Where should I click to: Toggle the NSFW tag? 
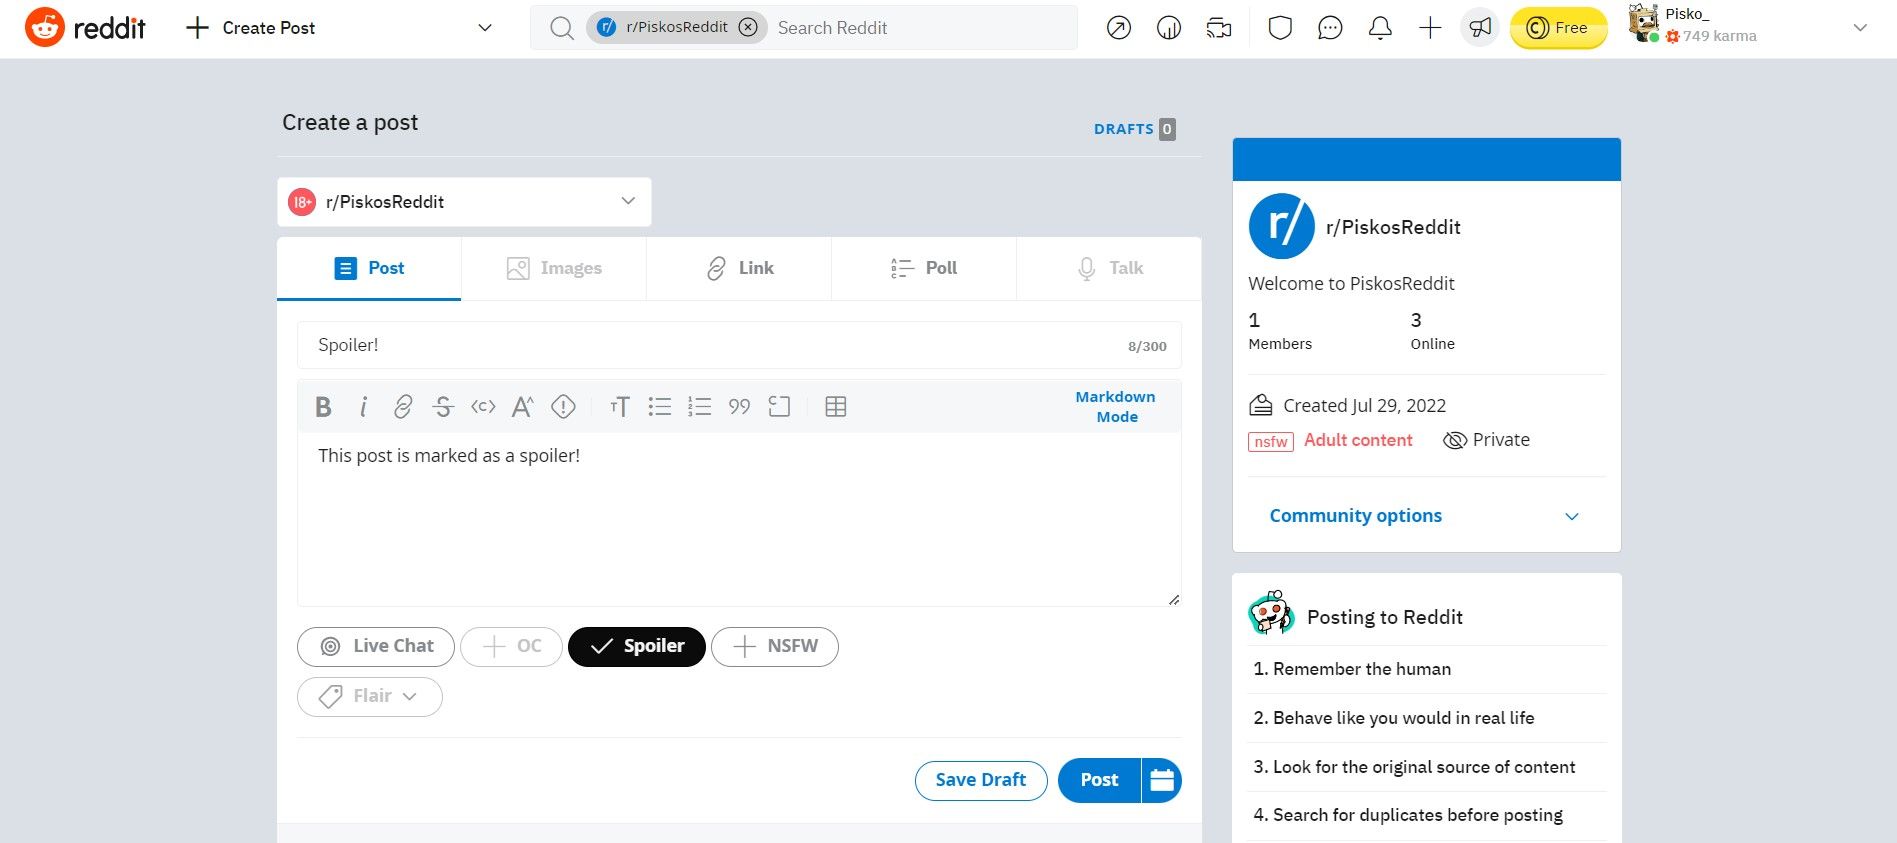[x=775, y=646]
